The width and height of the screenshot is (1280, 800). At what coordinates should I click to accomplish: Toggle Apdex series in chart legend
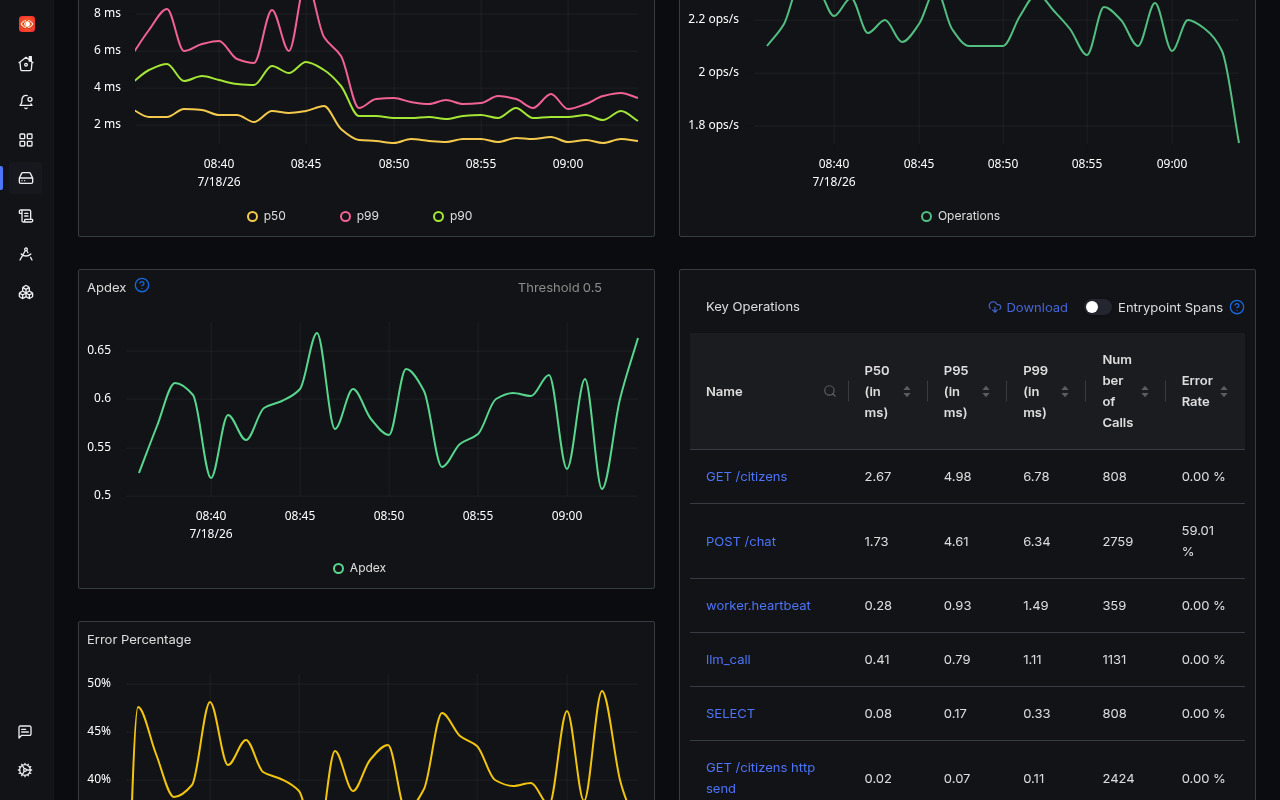pyautogui.click(x=360, y=568)
